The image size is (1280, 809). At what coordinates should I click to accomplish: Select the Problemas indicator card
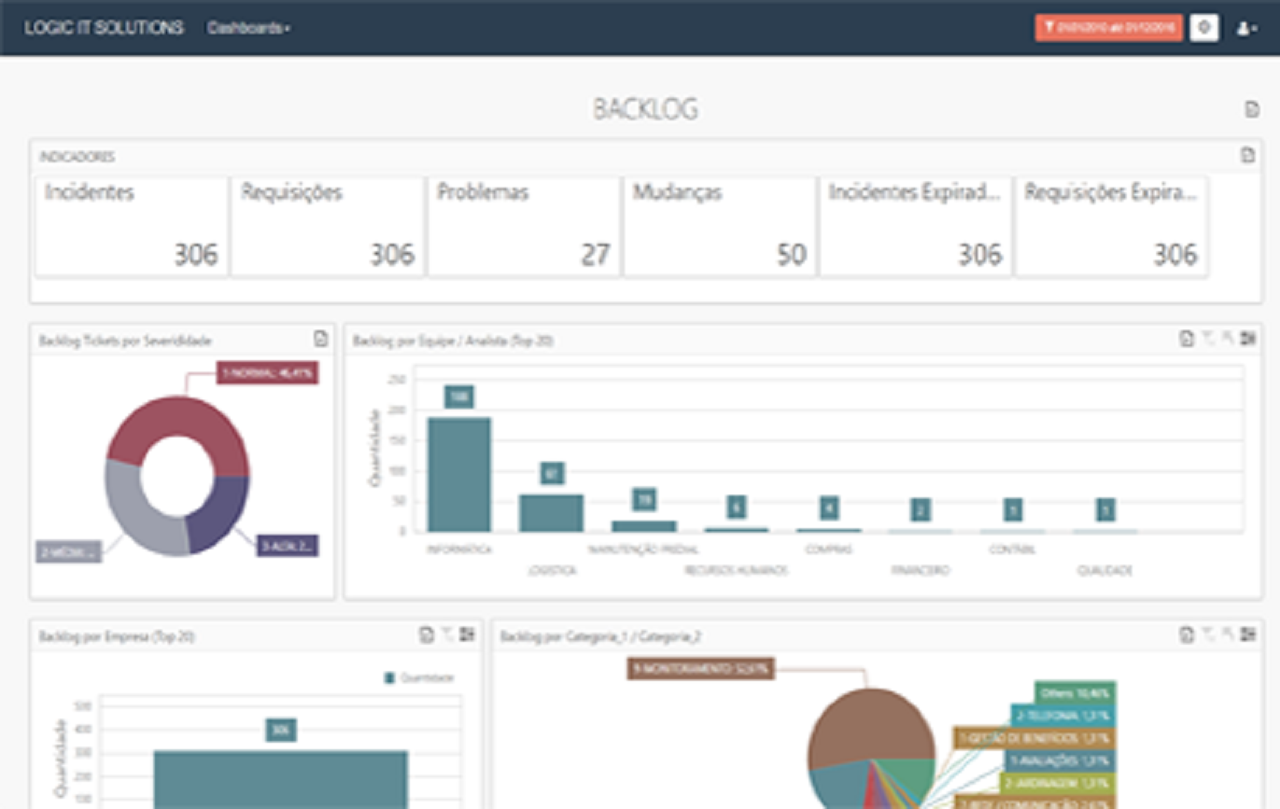524,226
